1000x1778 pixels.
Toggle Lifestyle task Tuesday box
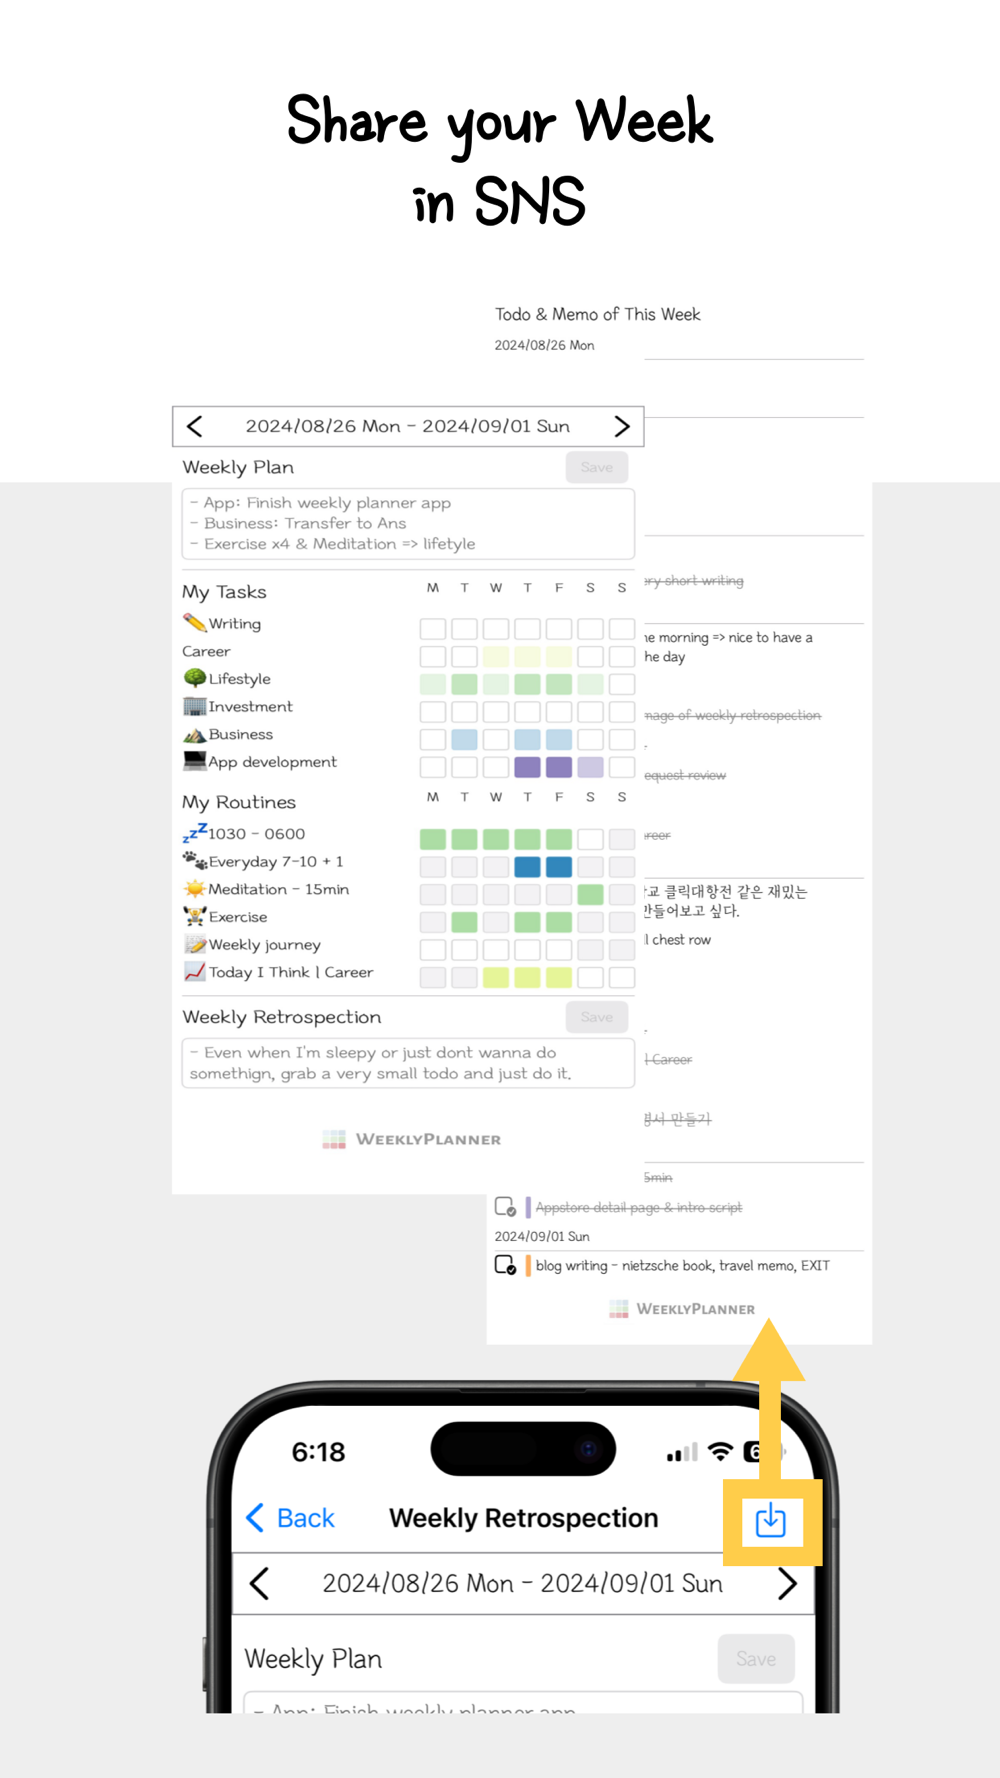click(464, 684)
